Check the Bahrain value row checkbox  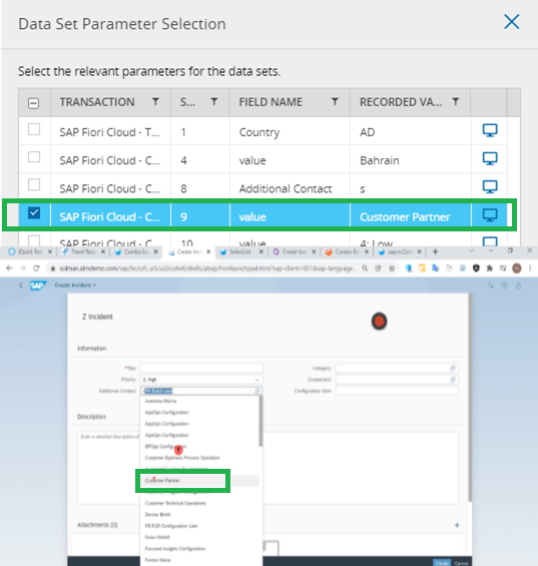point(34,157)
